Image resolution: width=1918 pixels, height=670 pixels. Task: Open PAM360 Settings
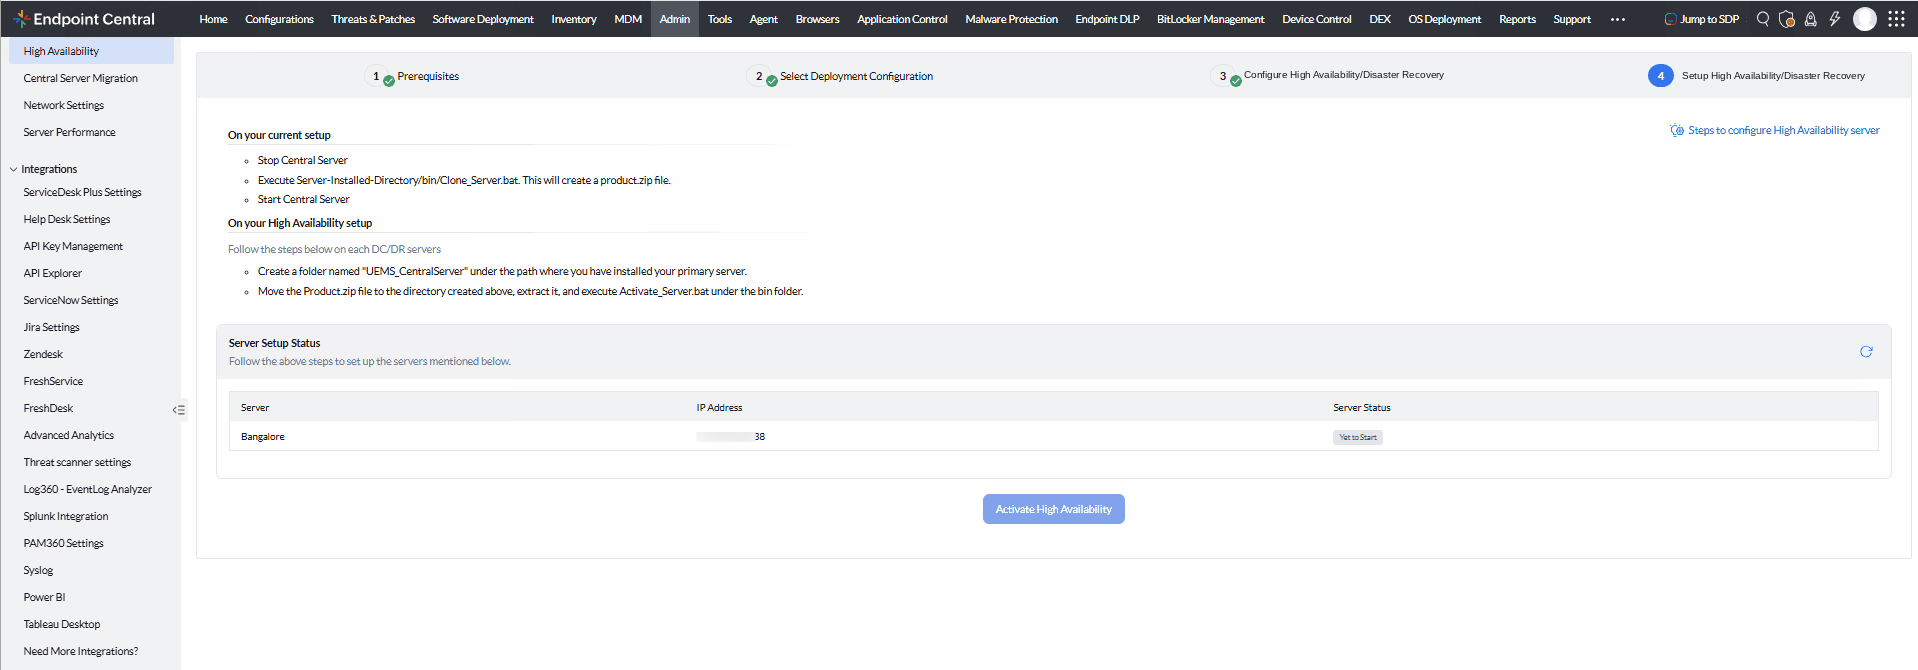64,543
